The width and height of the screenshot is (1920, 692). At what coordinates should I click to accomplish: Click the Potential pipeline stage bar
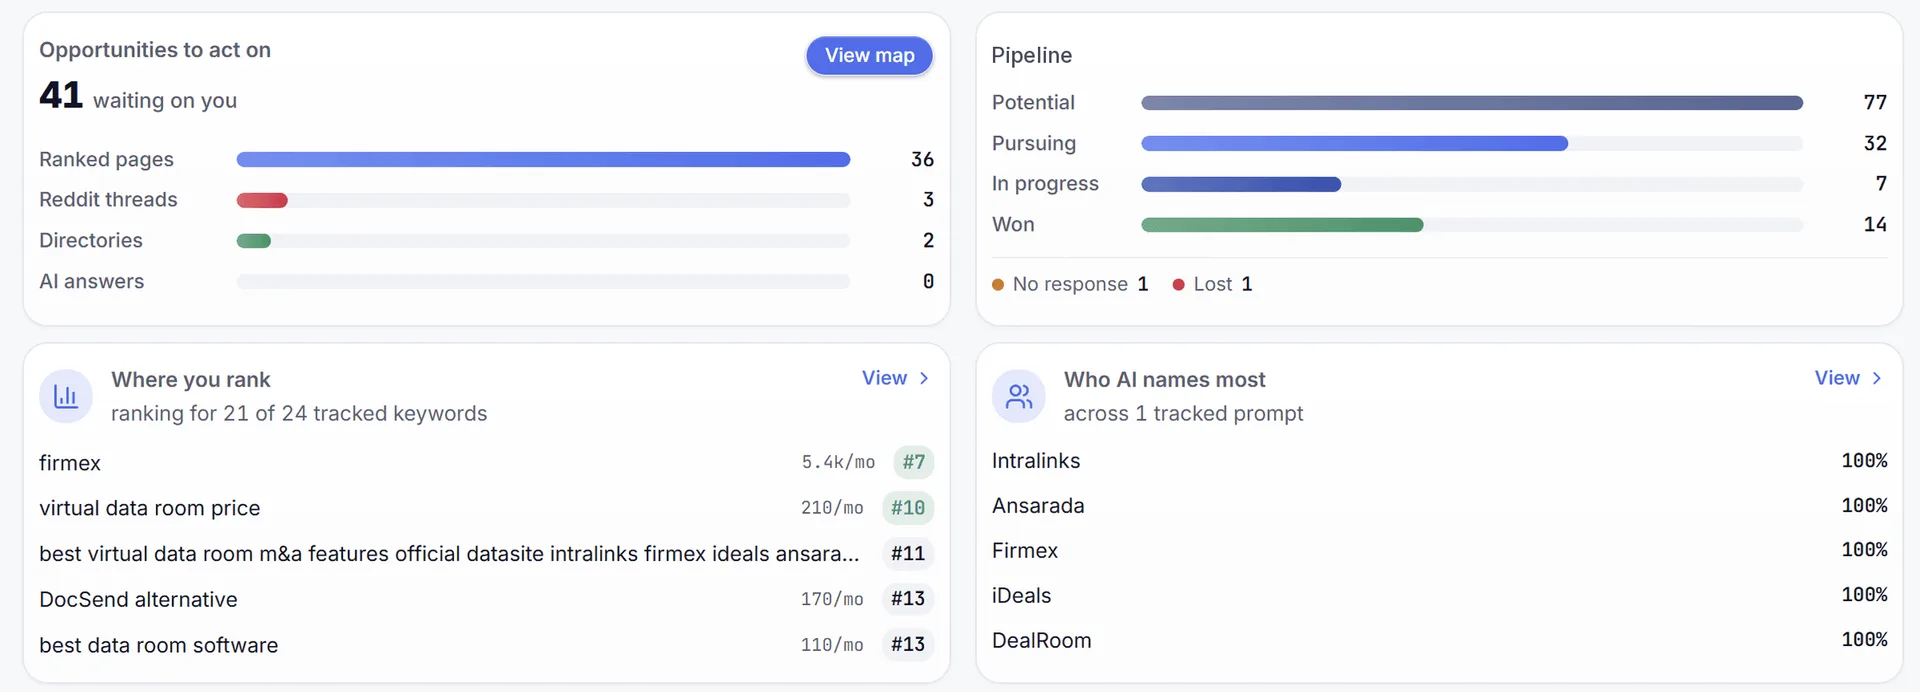click(x=1472, y=103)
